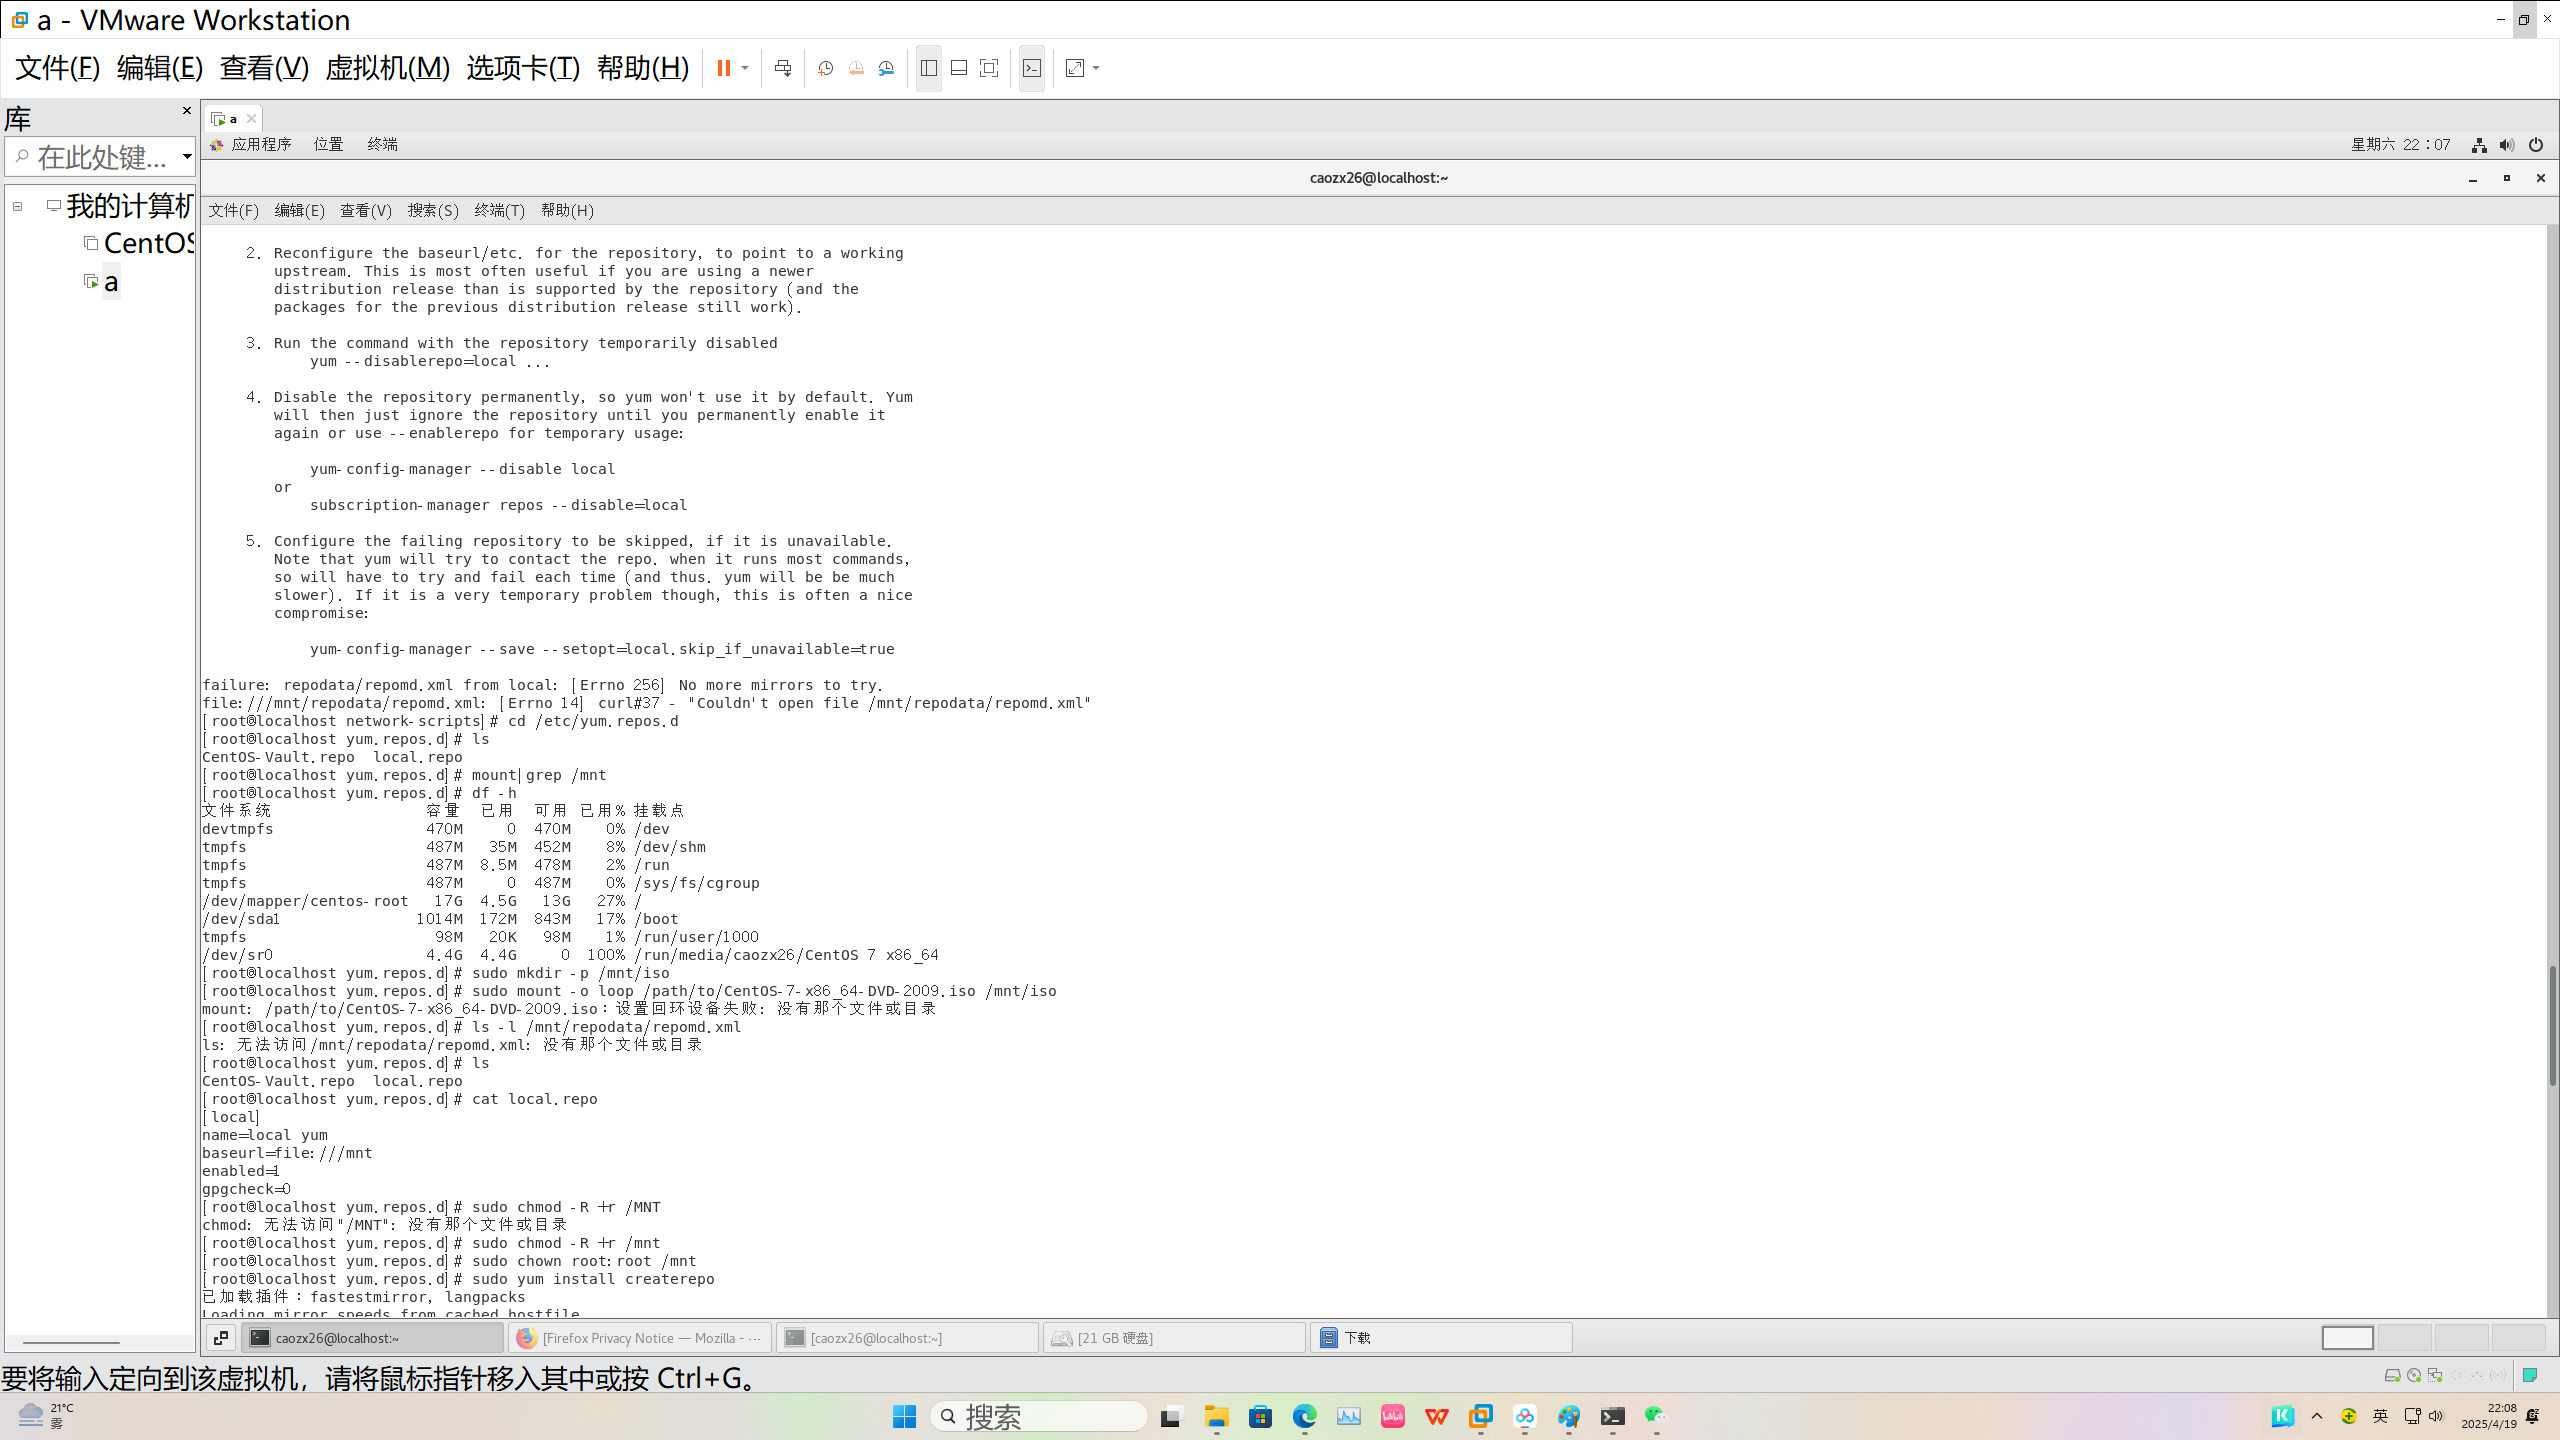Toggle the library sidebar view
Viewport: 2560px width, 1440px height.
click(x=929, y=68)
